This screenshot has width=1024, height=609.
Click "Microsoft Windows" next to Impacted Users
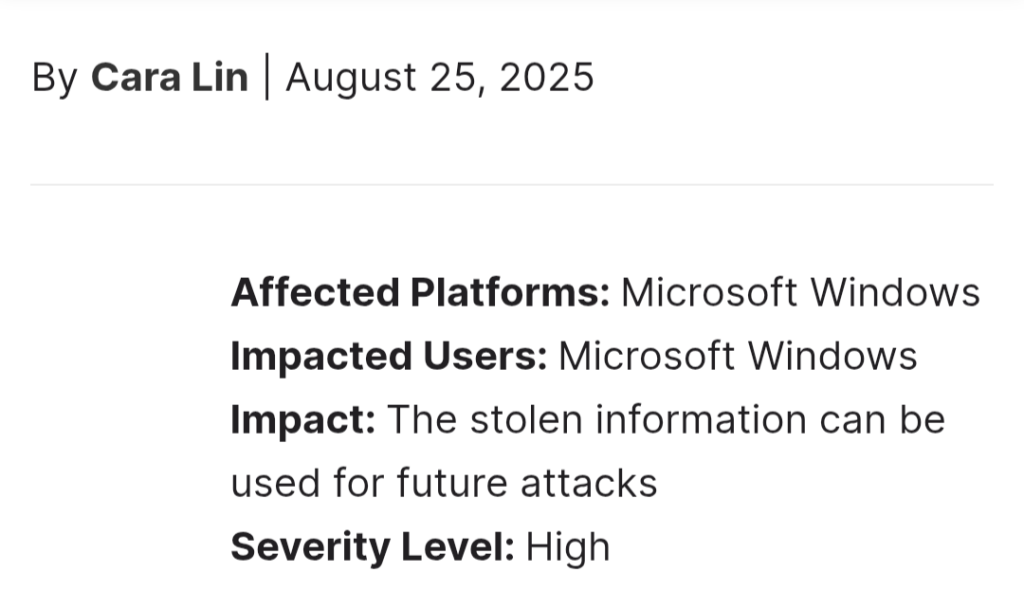point(738,356)
